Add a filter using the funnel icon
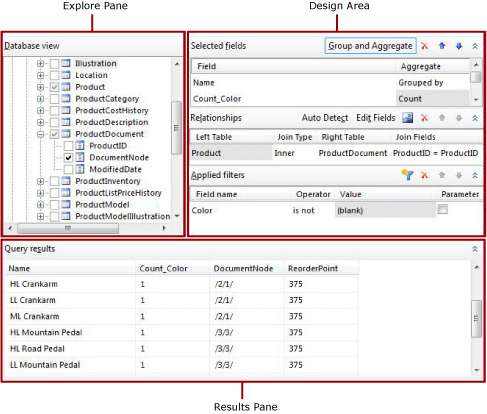 click(407, 175)
